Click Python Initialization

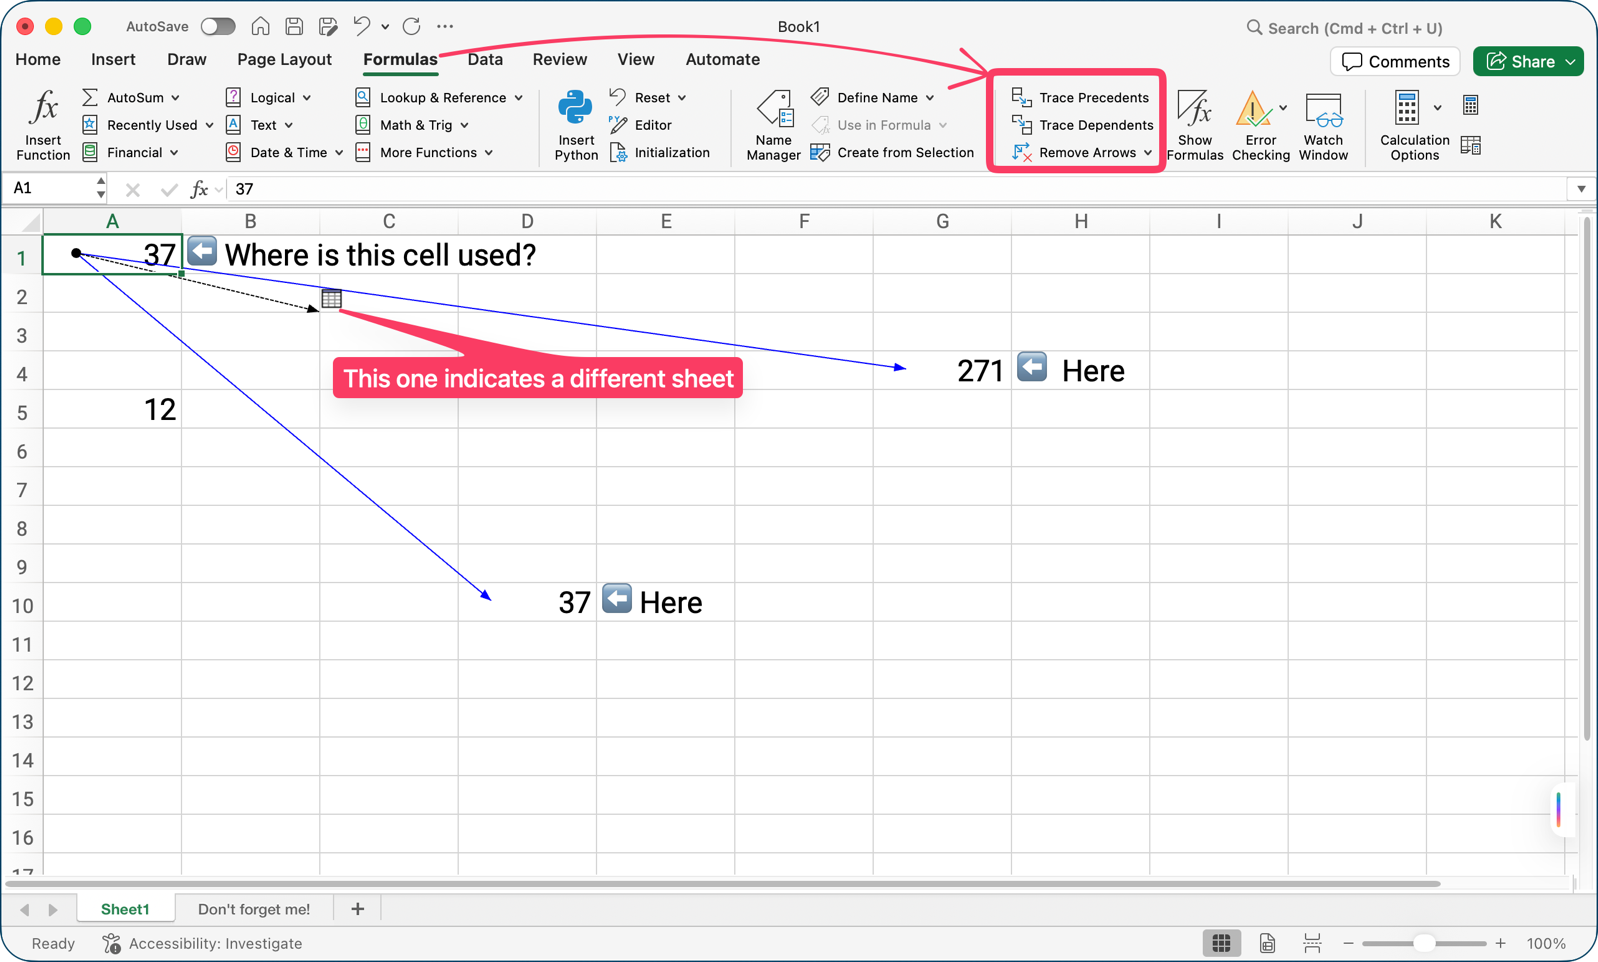pyautogui.click(x=660, y=153)
